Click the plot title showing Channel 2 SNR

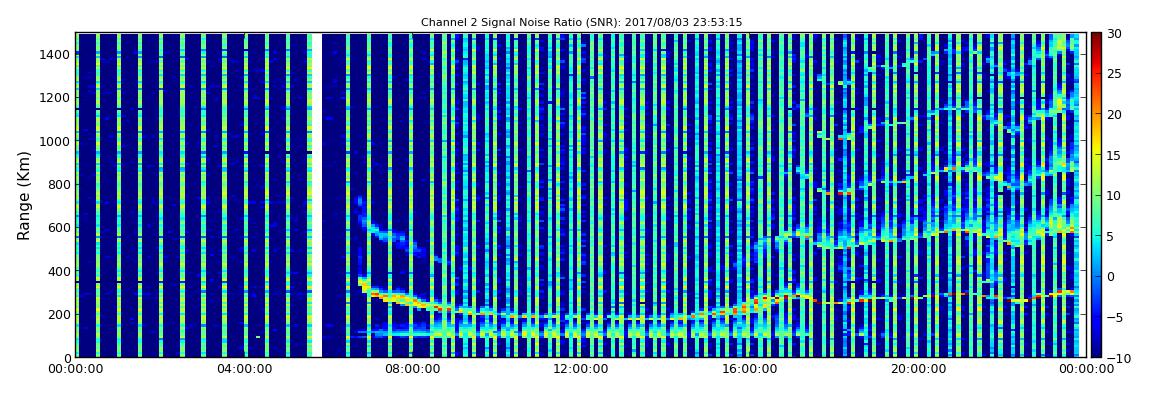582,23
